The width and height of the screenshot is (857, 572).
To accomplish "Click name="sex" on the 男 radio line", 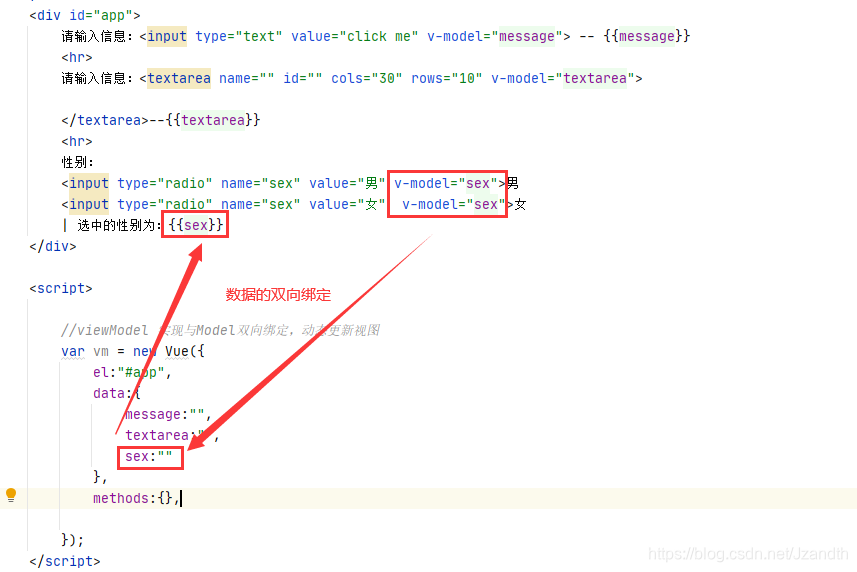I will 261,184.
